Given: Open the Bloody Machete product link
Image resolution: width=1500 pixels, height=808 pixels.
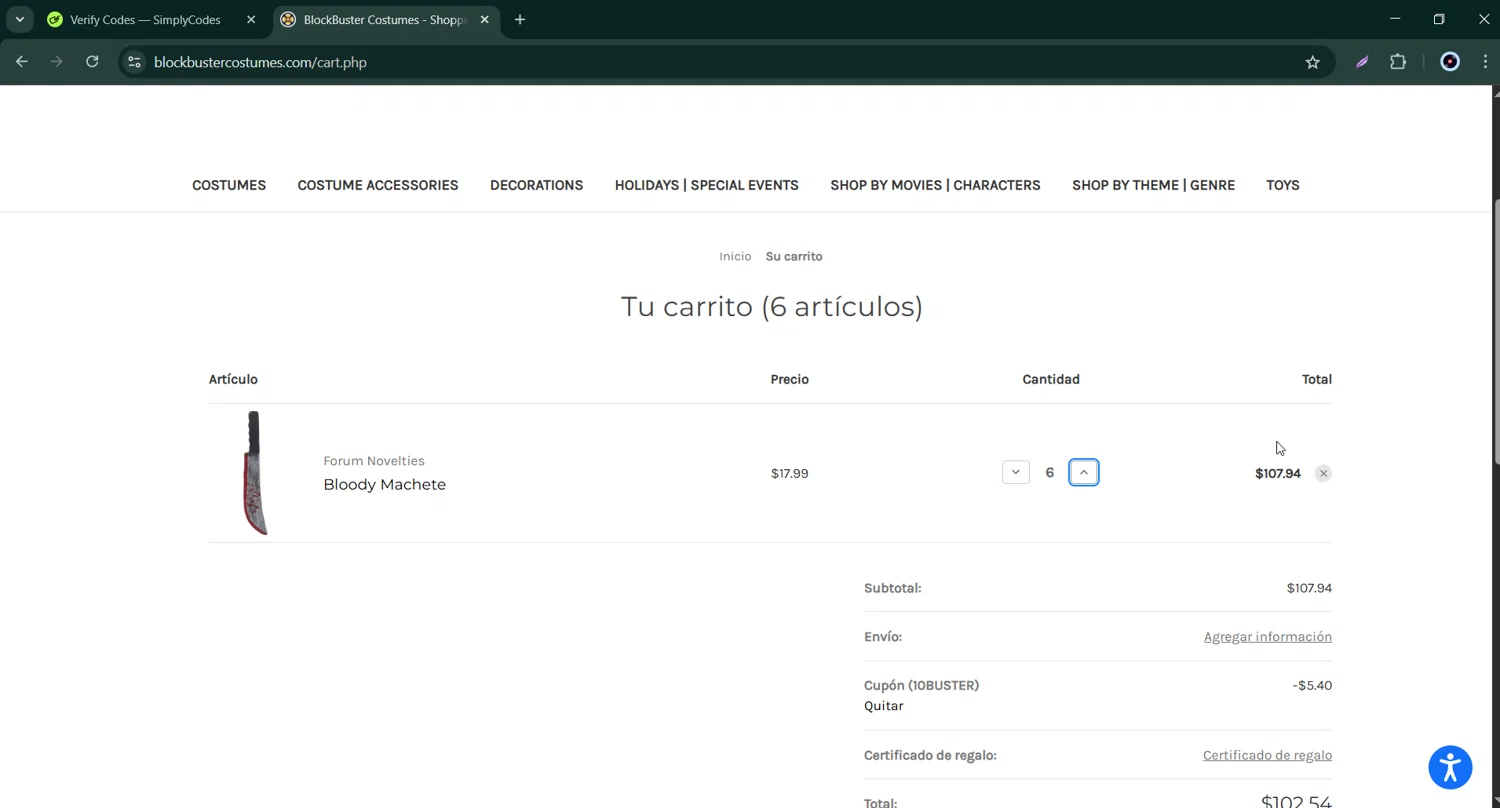Looking at the screenshot, I should 384,484.
